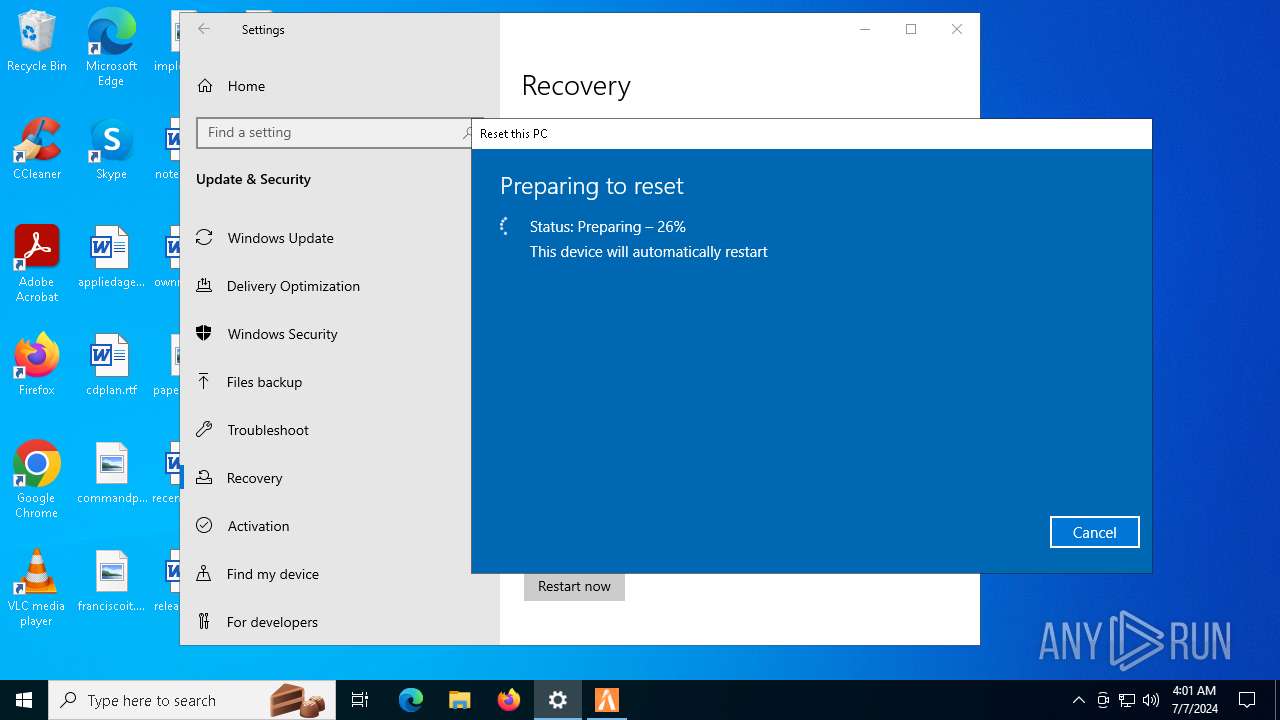Click the Restart now button
Screen dimensions: 1280x720
[x=574, y=586]
